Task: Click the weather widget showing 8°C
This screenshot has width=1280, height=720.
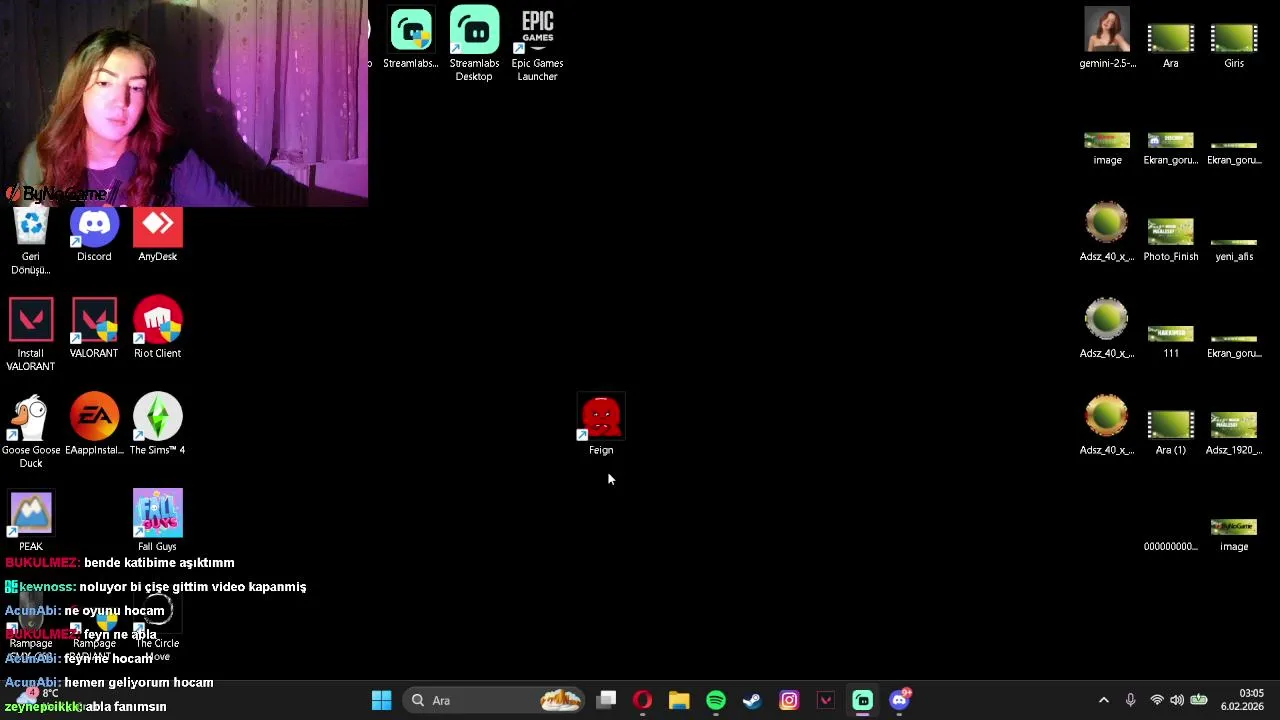Action: 38,697
